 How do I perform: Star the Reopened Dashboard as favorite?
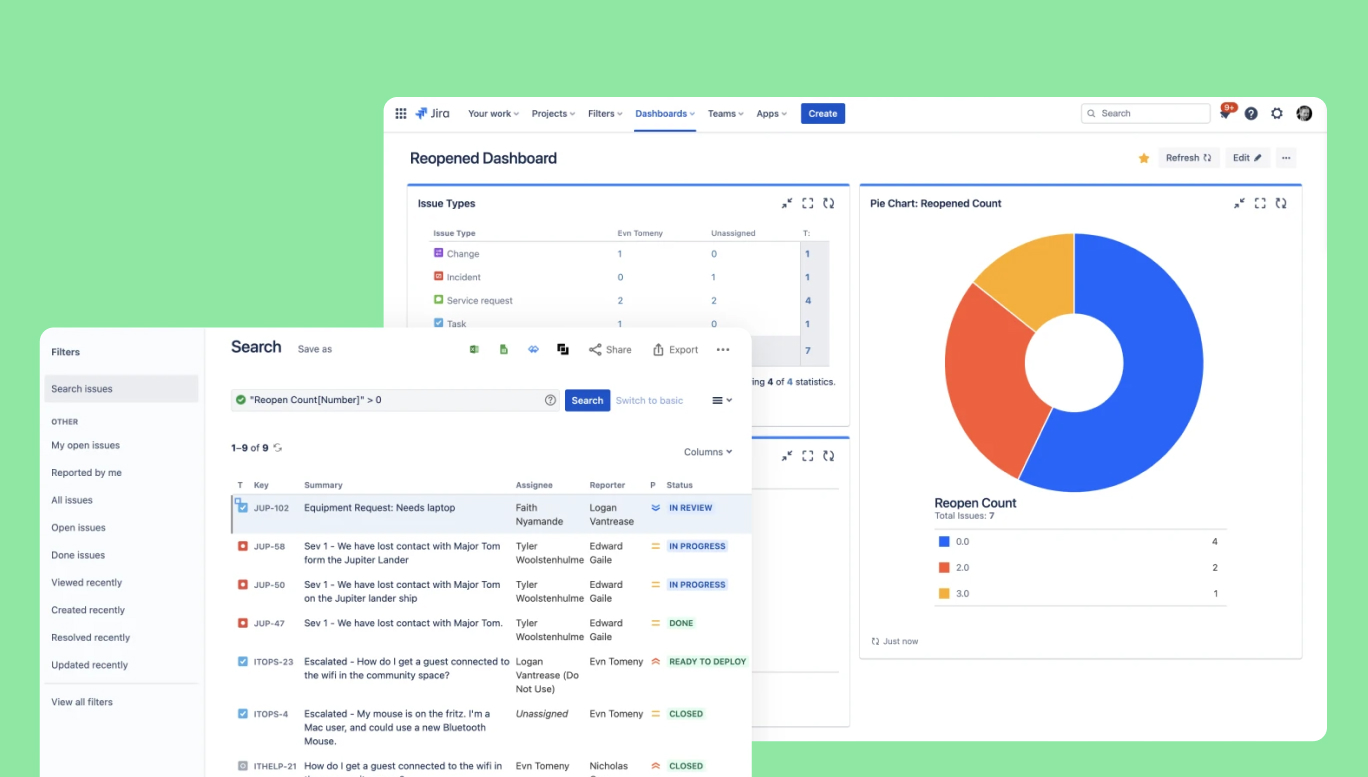click(x=1144, y=158)
